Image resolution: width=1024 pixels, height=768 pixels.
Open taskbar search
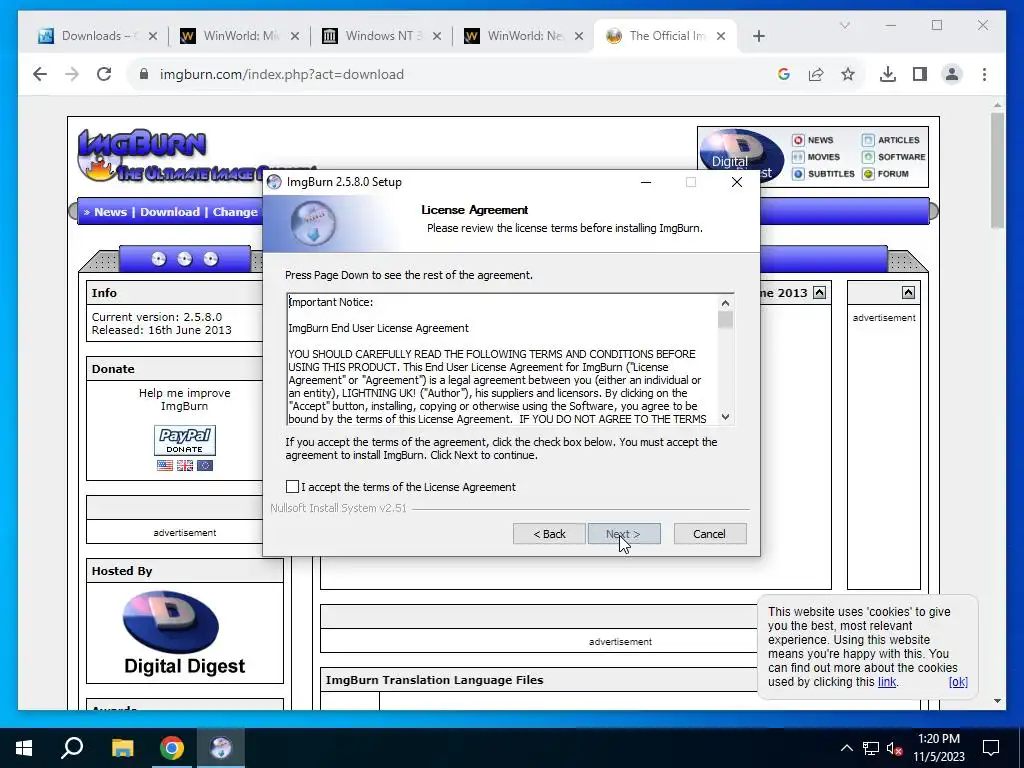click(72, 748)
